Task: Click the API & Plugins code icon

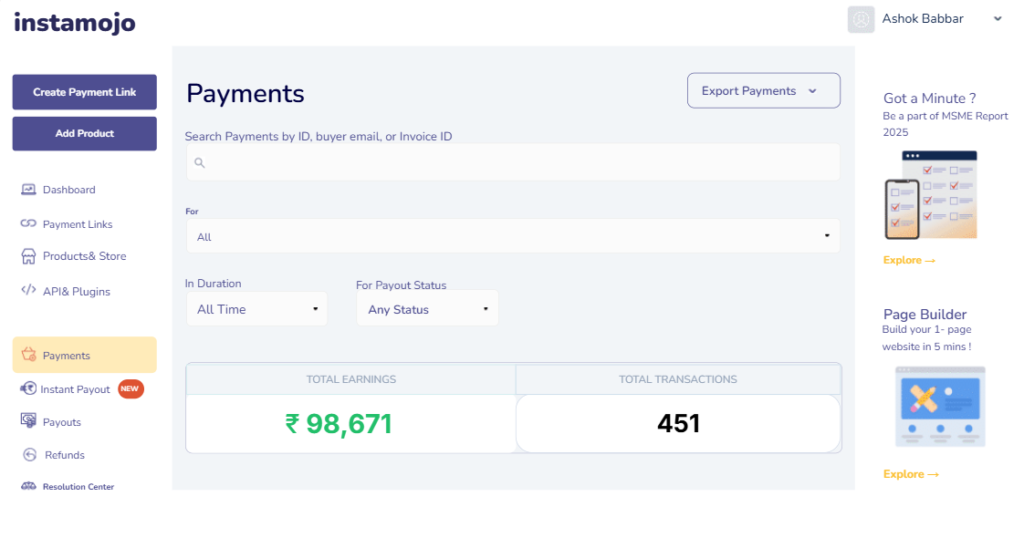Action: coord(28,290)
